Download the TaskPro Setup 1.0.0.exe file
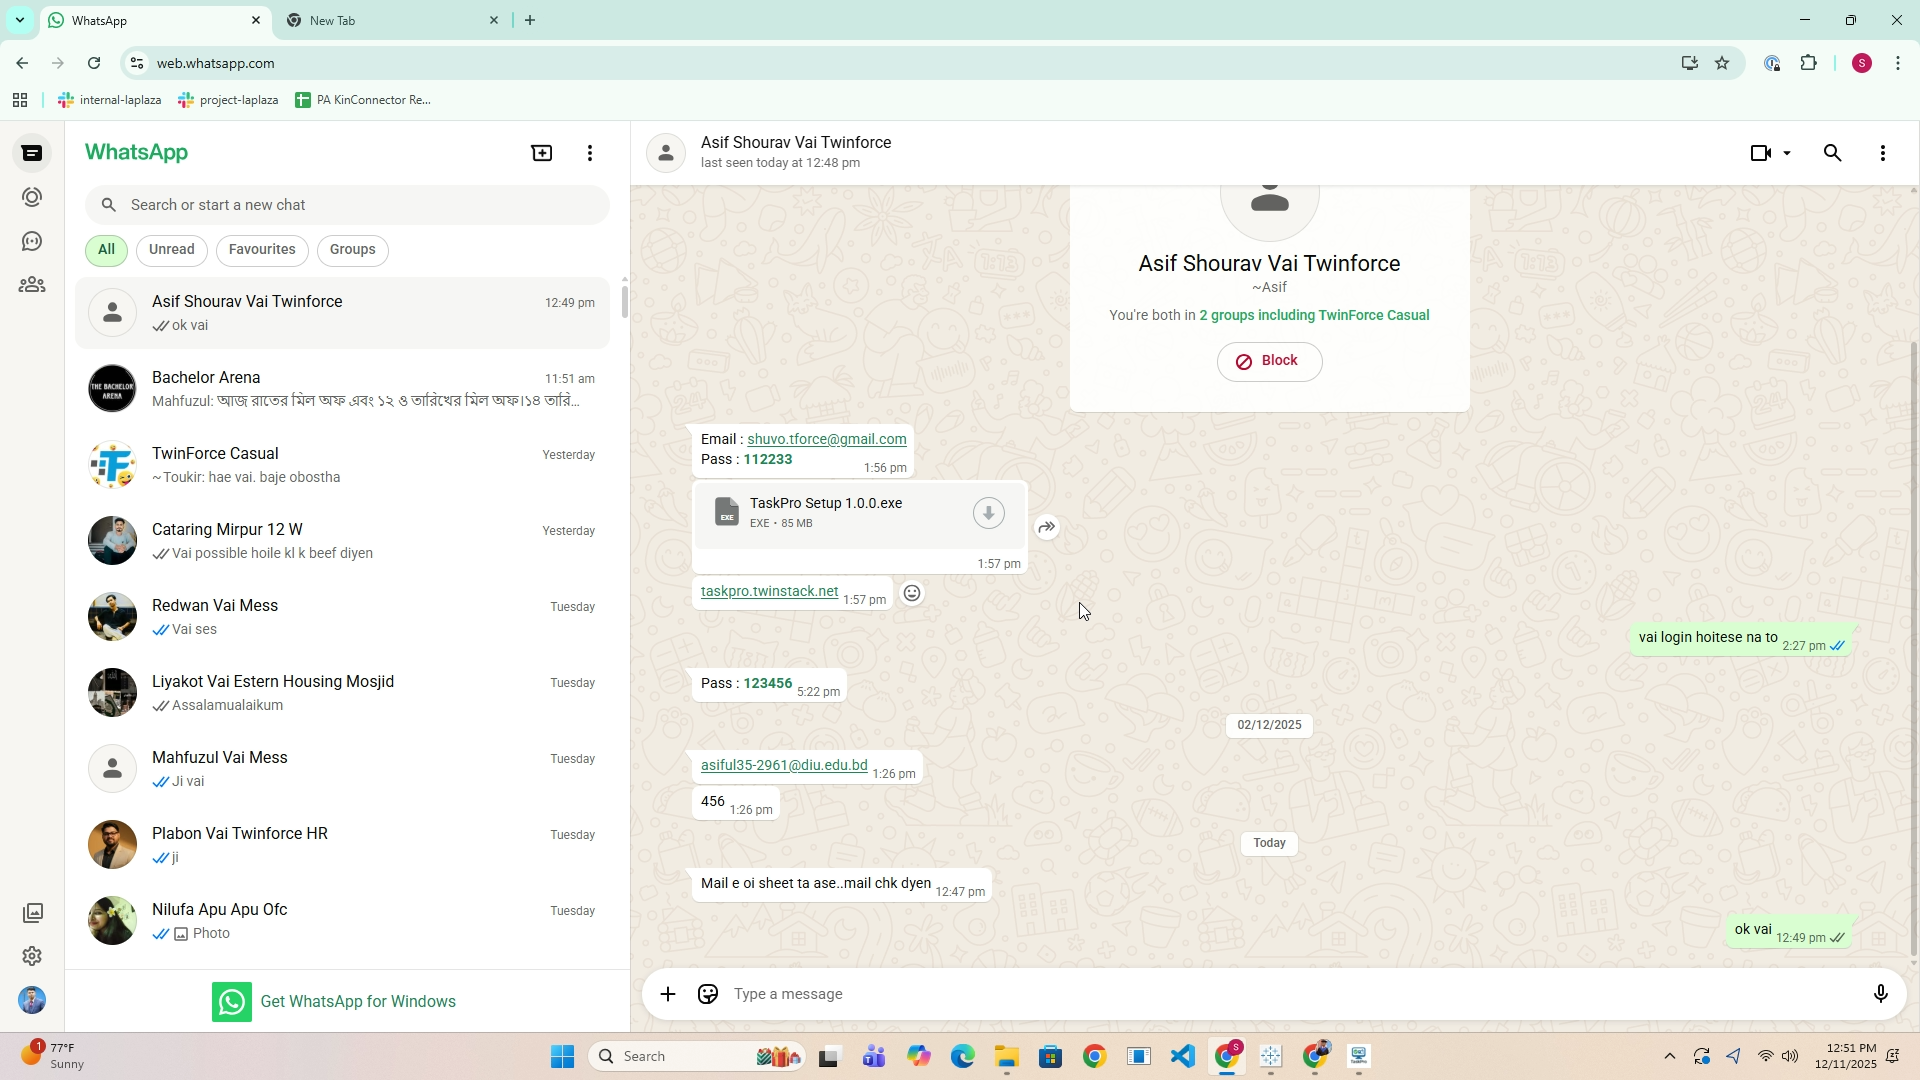This screenshot has width=1920, height=1080. click(x=988, y=513)
